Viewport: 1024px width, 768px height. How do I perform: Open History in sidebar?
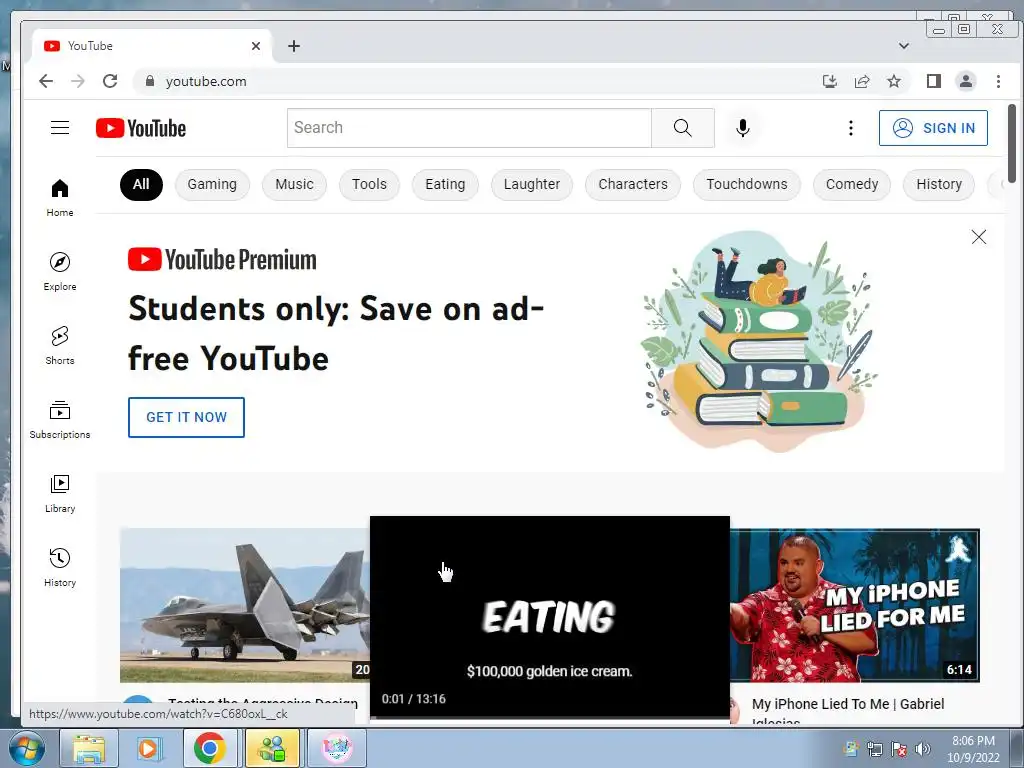click(x=59, y=567)
